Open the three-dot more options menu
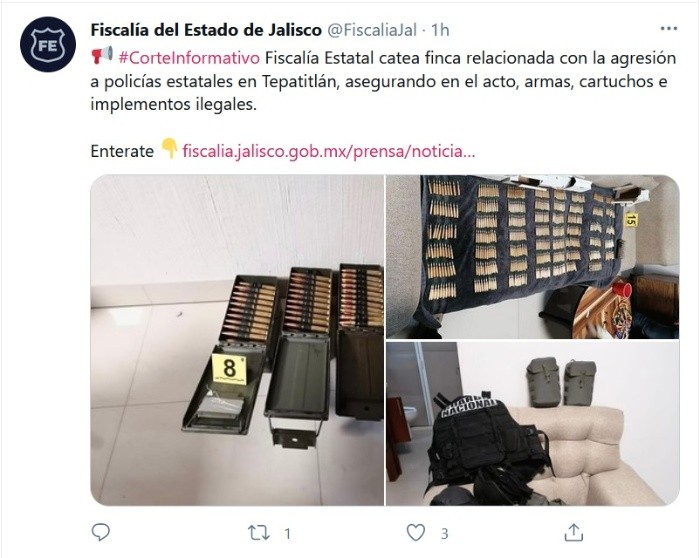 click(668, 29)
